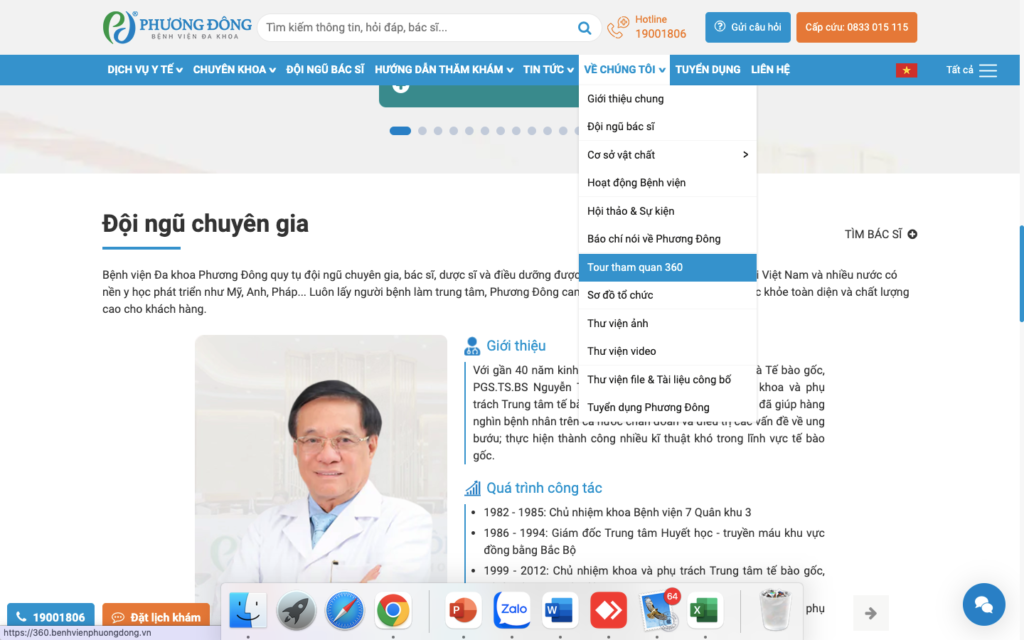Open the 'Tất cả' hamburger menu

pos(987,70)
